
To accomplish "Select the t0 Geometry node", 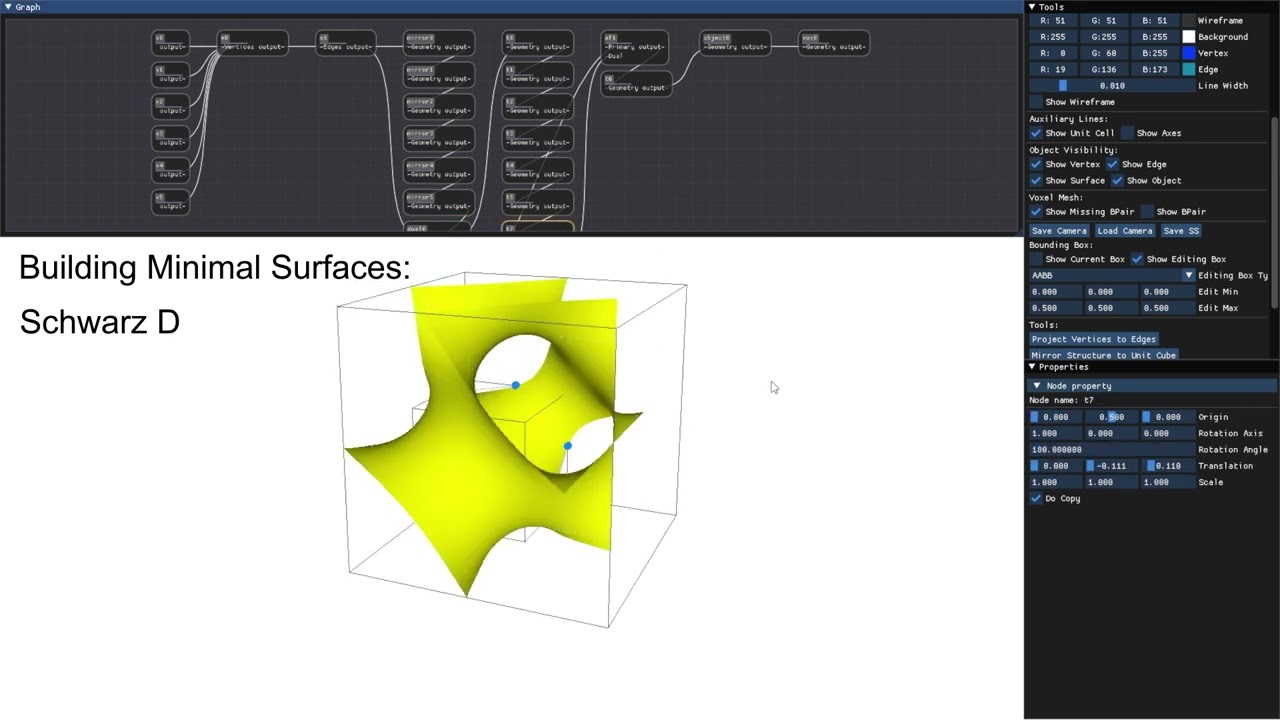I will (x=538, y=43).
